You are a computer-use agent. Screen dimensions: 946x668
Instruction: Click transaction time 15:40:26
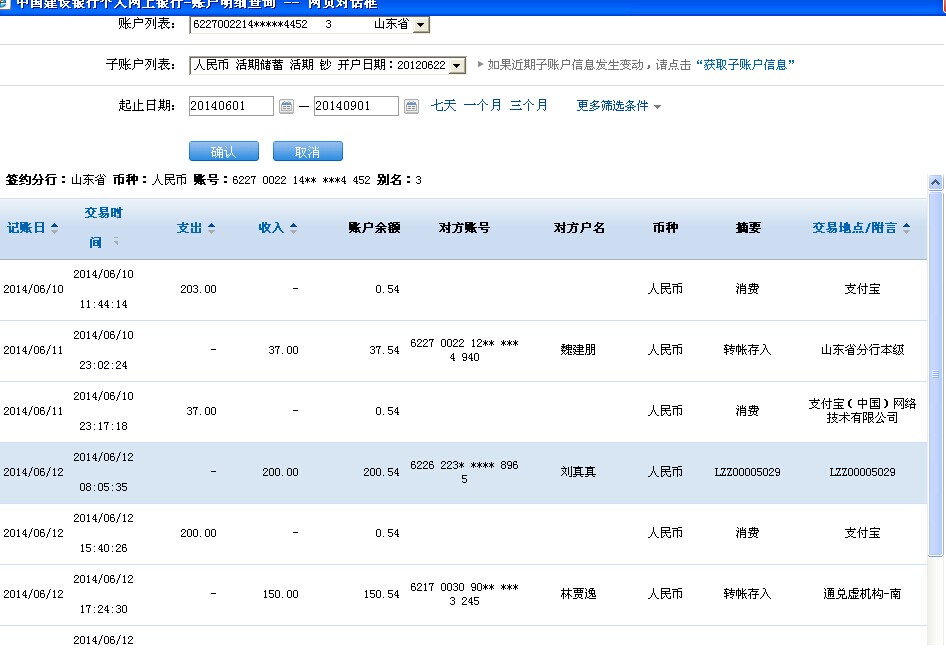point(103,548)
